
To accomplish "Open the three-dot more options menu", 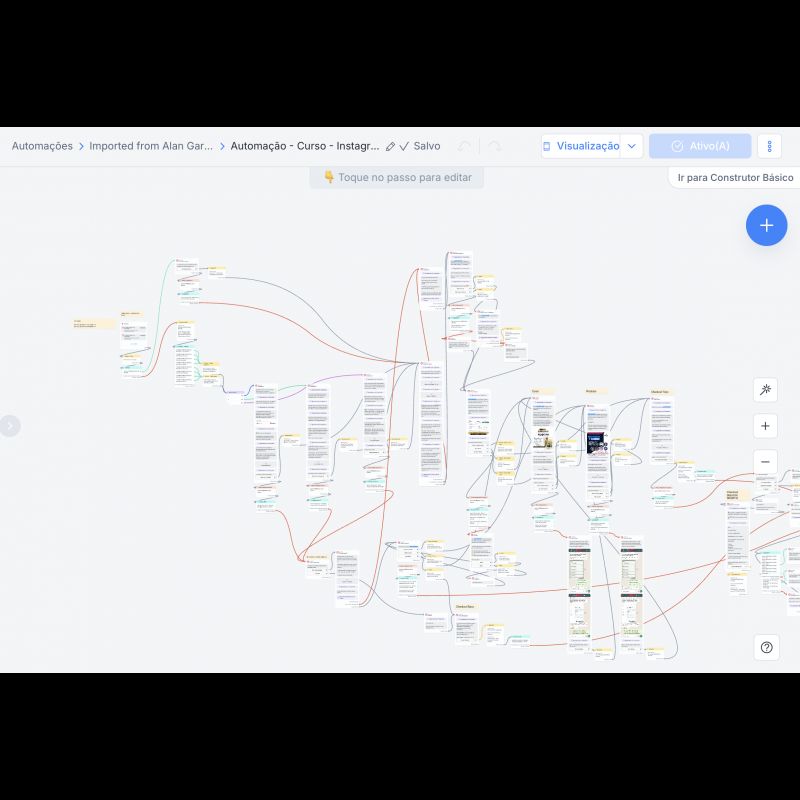I will tap(769, 146).
